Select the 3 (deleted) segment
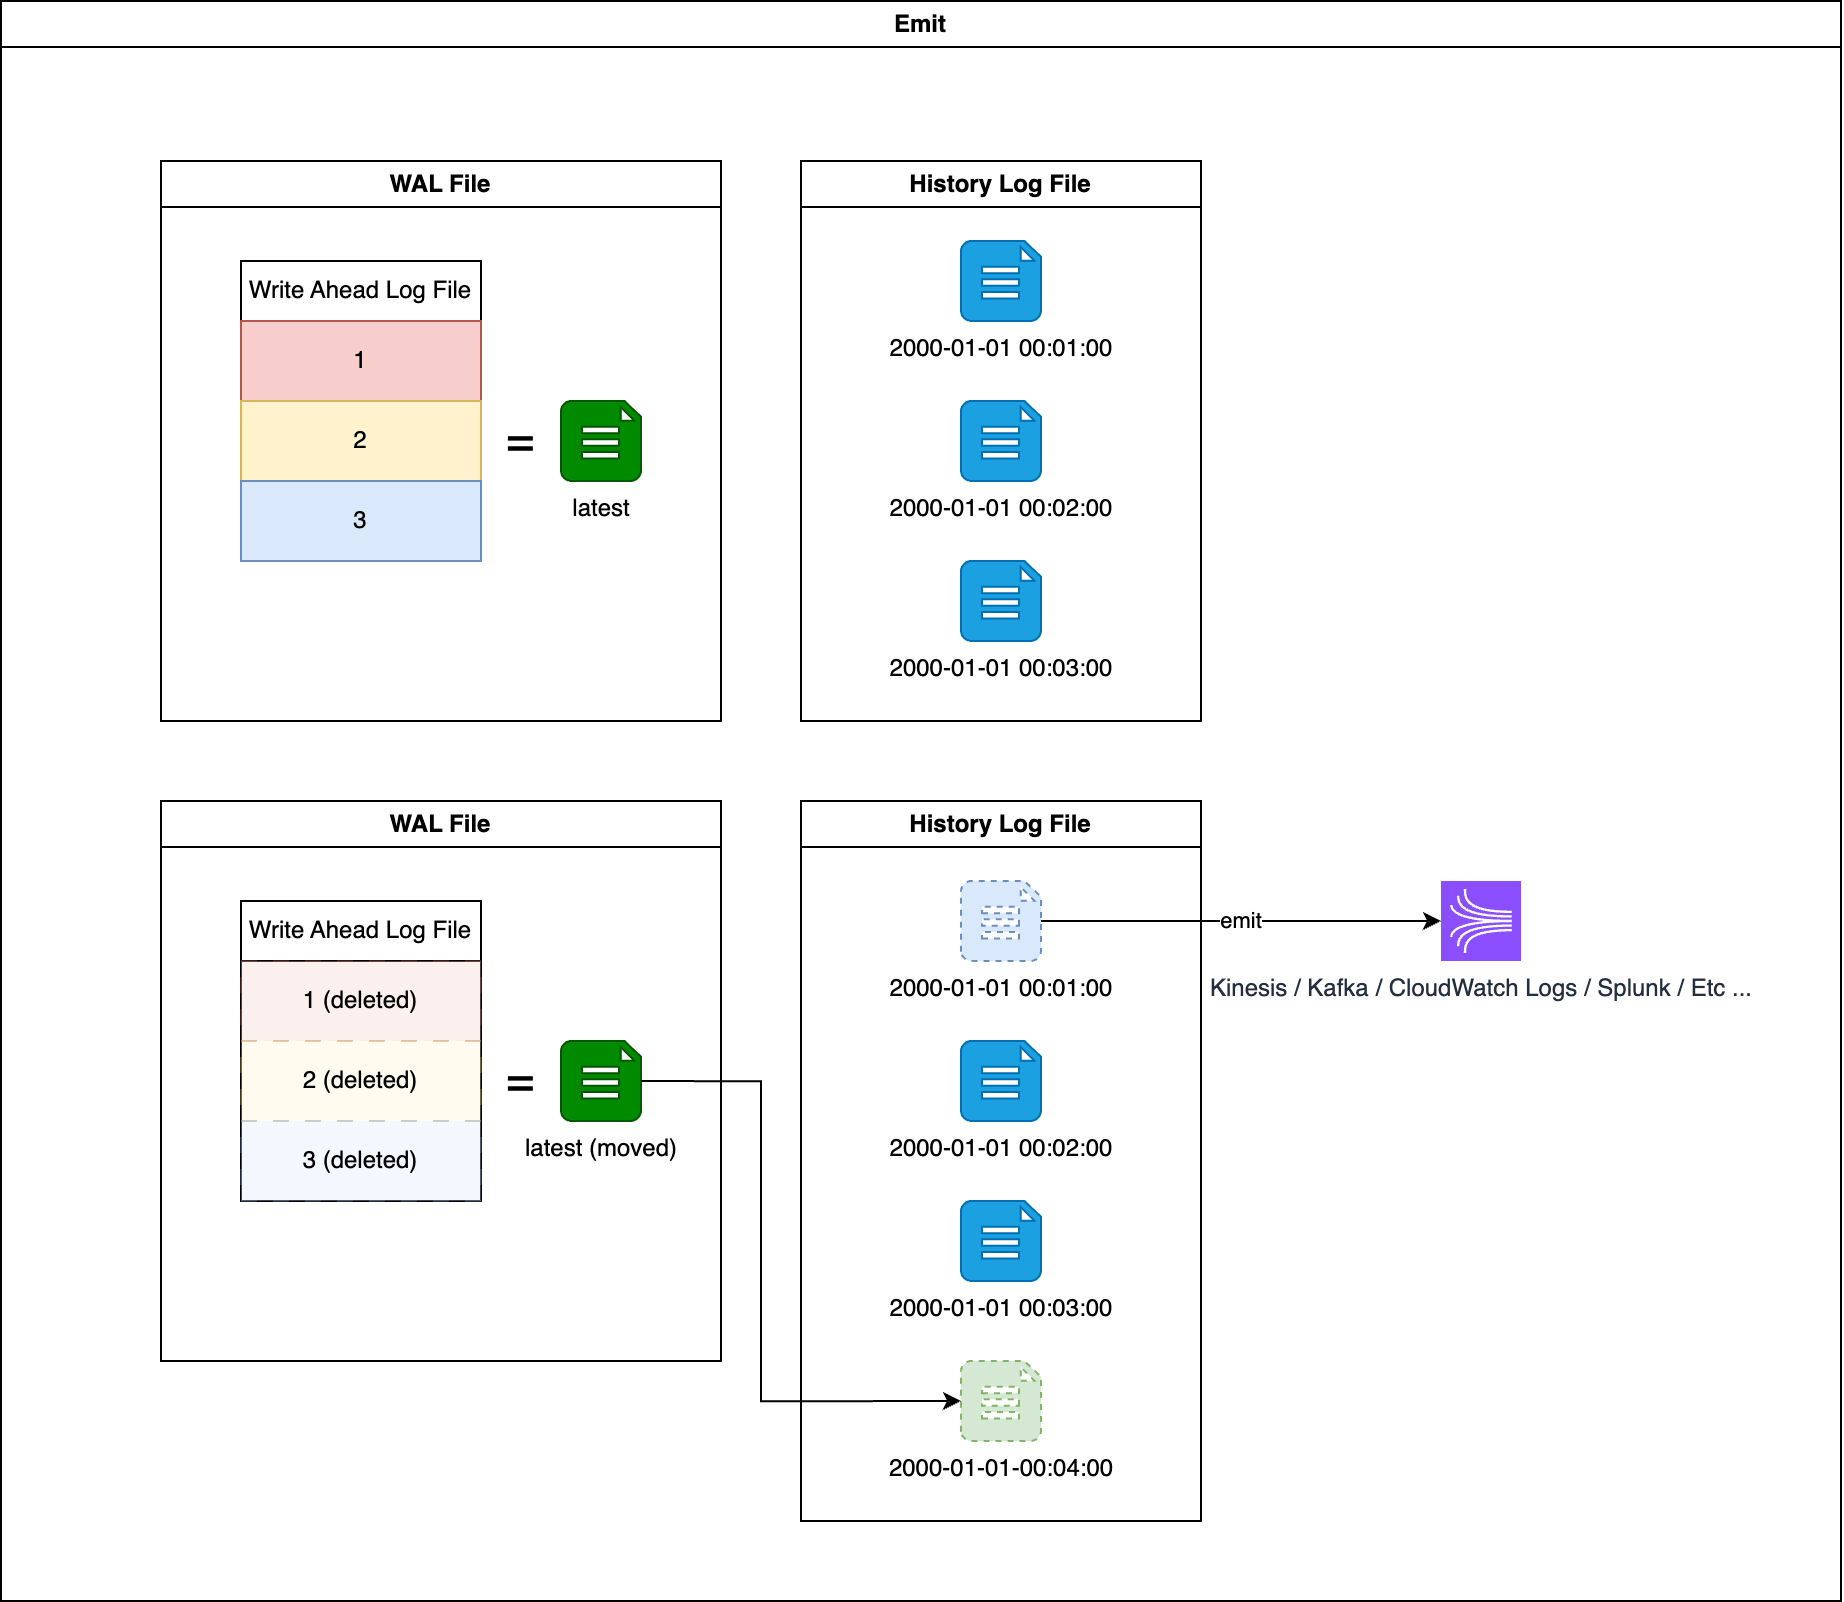Image resolution: width=1844 pixels, height=1602 pixels. click(x=361, y=1161)
